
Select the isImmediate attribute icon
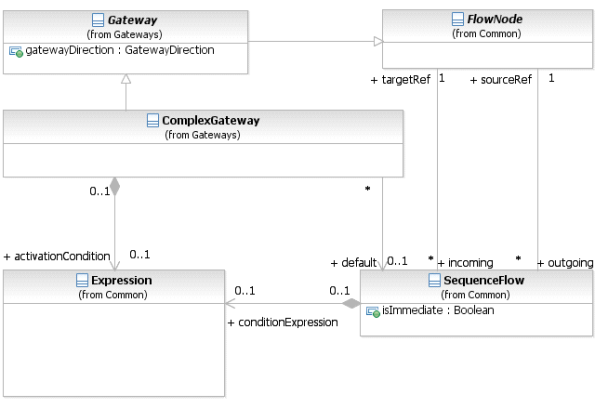point(373,312)
